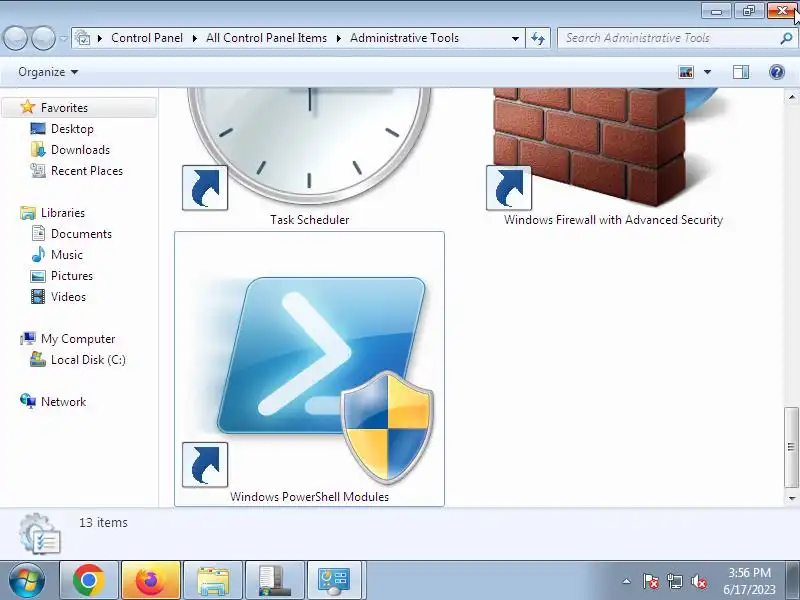Open recent pages dropdown next to Forward
Screen dimensions: 800x600
point(63,38)
